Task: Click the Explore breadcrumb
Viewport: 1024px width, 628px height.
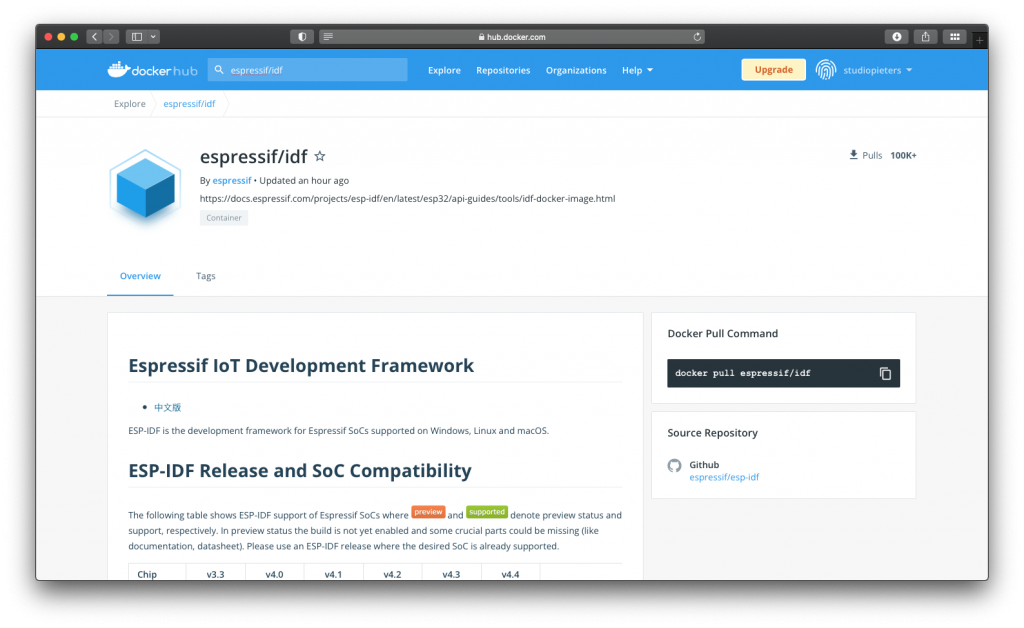Action: [x=129, y=104]
